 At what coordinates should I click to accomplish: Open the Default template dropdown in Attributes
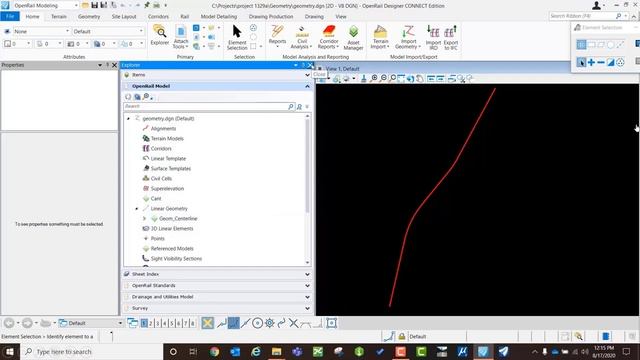coord(109,31)
